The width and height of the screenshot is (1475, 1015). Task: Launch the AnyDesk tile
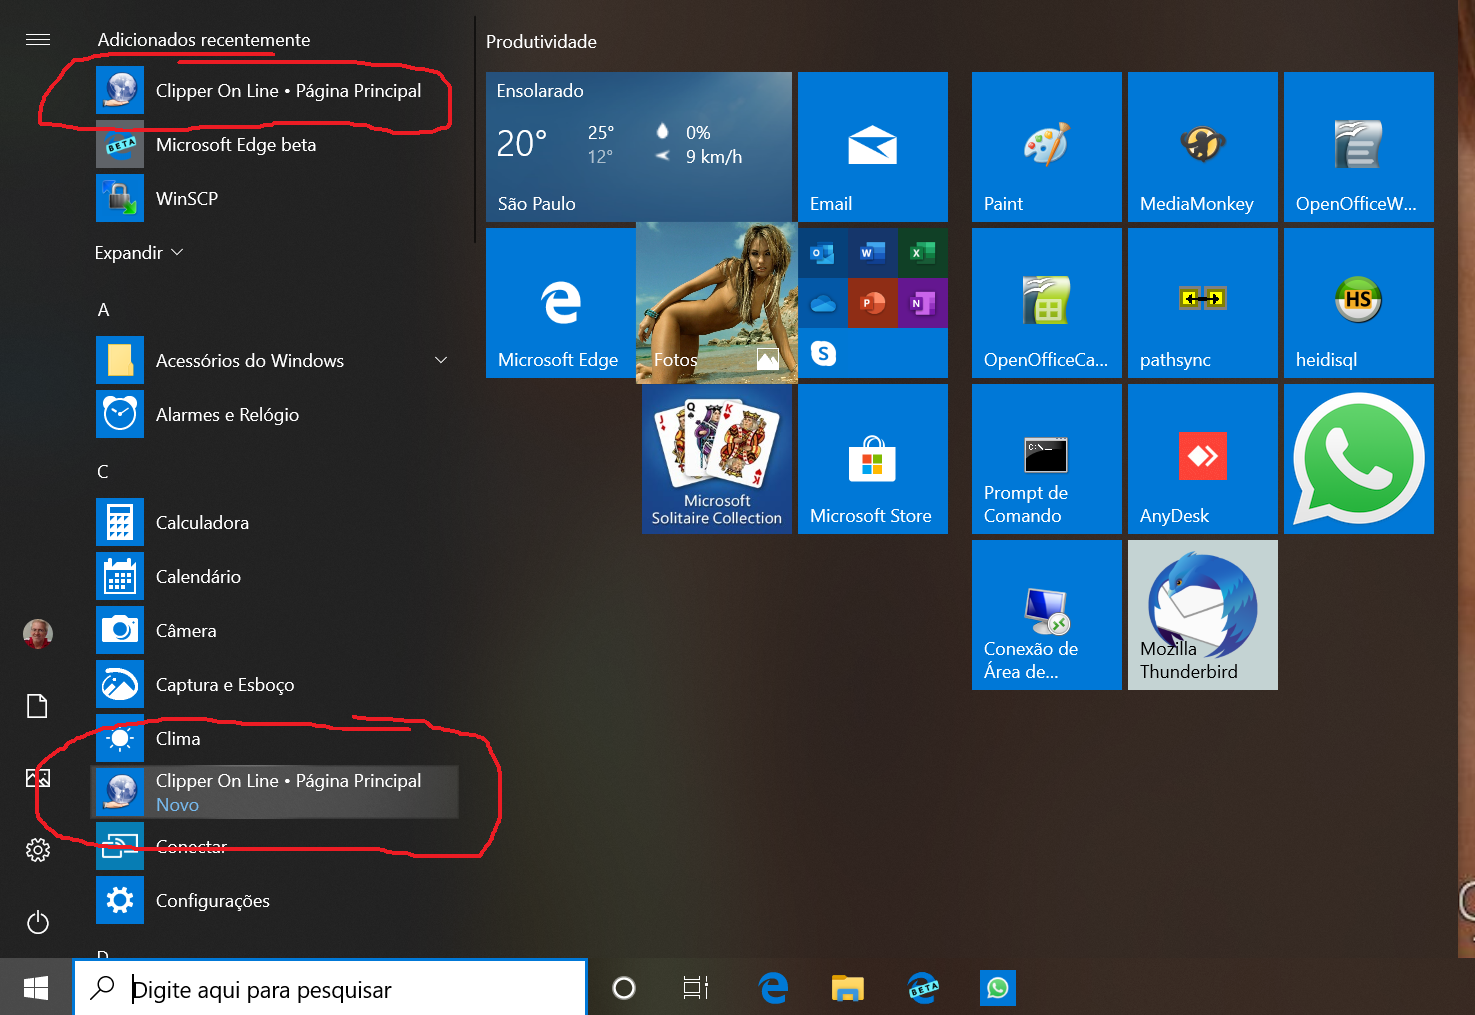pyautogui.click(x=1202, y=459)
